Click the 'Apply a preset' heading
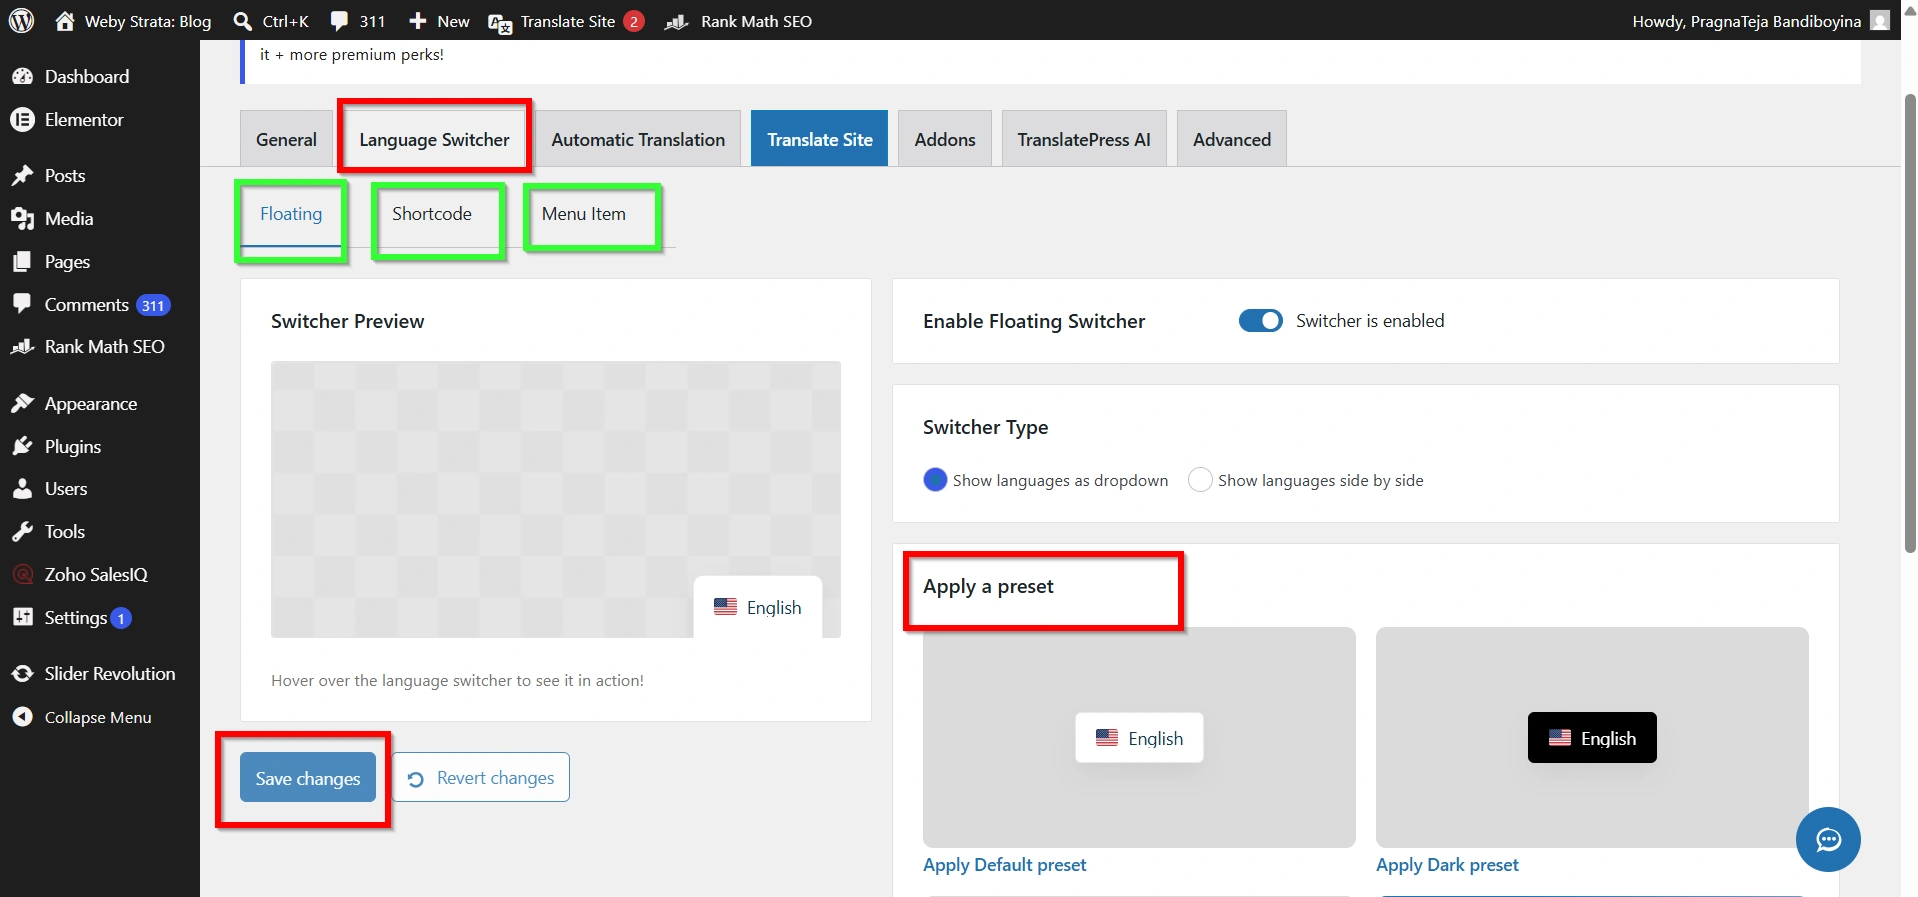Screen dimensions: 1918x897 (x=988, y=586)
